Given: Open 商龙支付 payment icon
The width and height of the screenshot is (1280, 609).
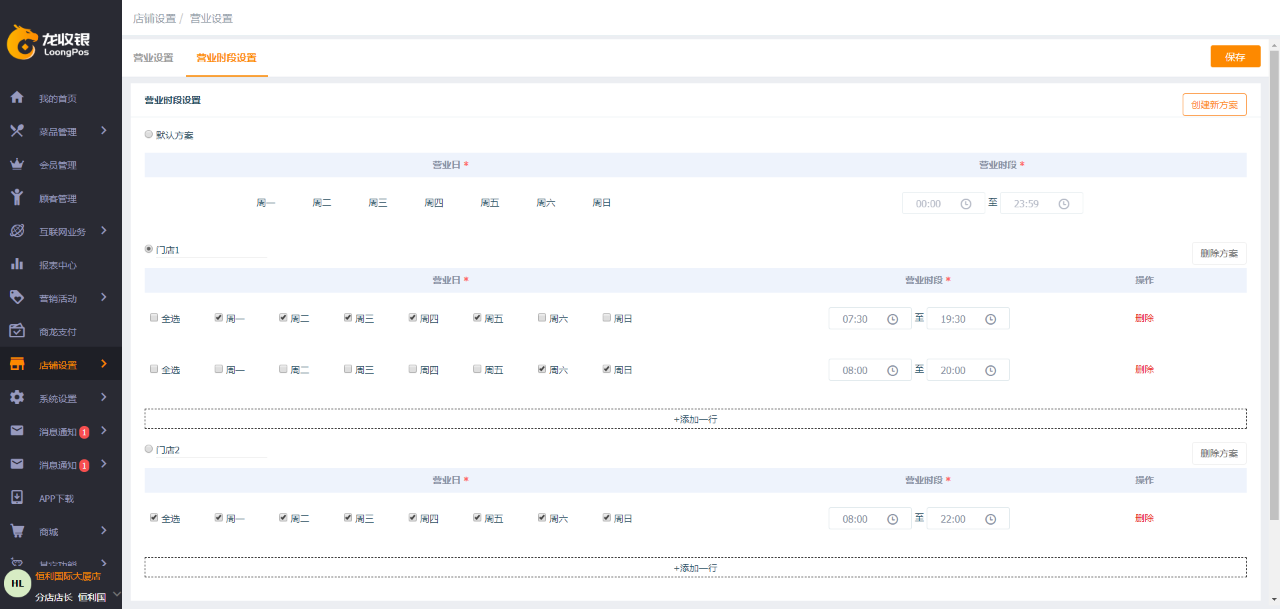Looking at the screenshot, I should [x=17, y=331].
